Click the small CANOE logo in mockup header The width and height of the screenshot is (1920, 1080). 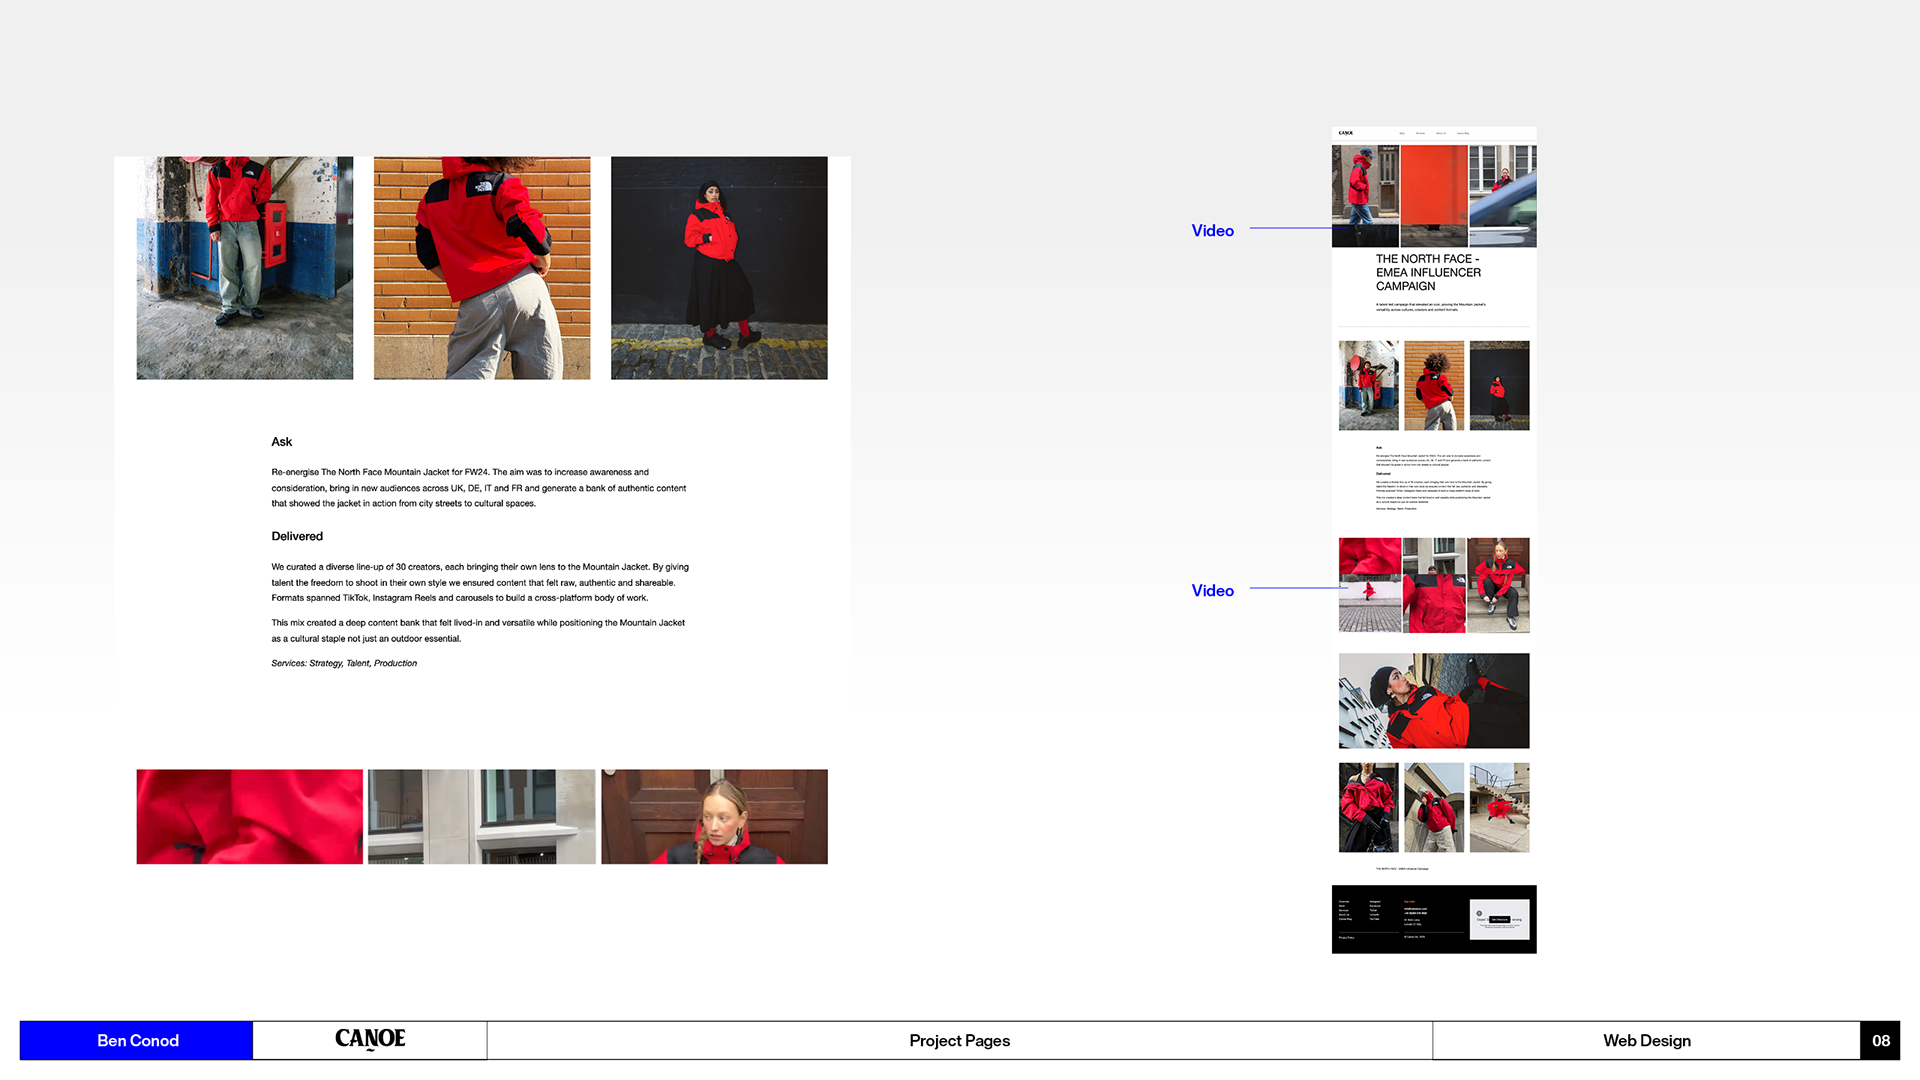[x=1346, y=133]
